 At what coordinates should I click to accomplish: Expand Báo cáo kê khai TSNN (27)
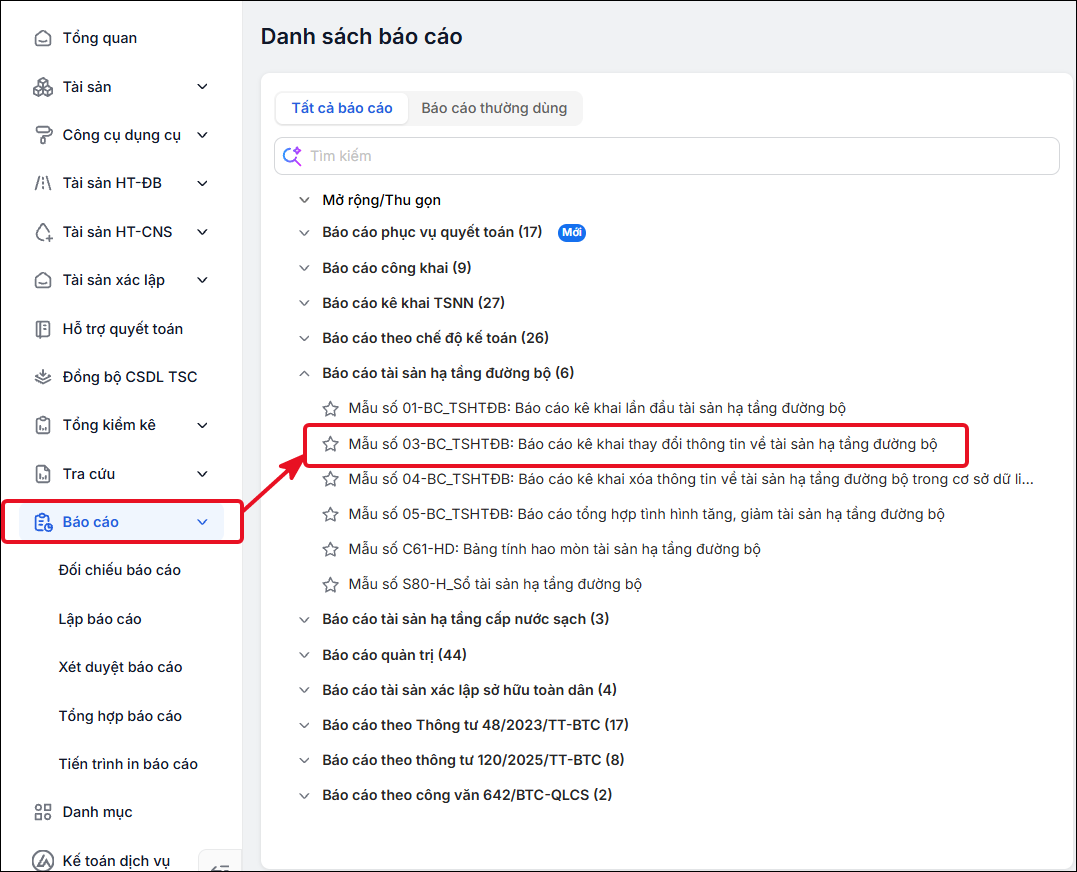pos(304,303)
